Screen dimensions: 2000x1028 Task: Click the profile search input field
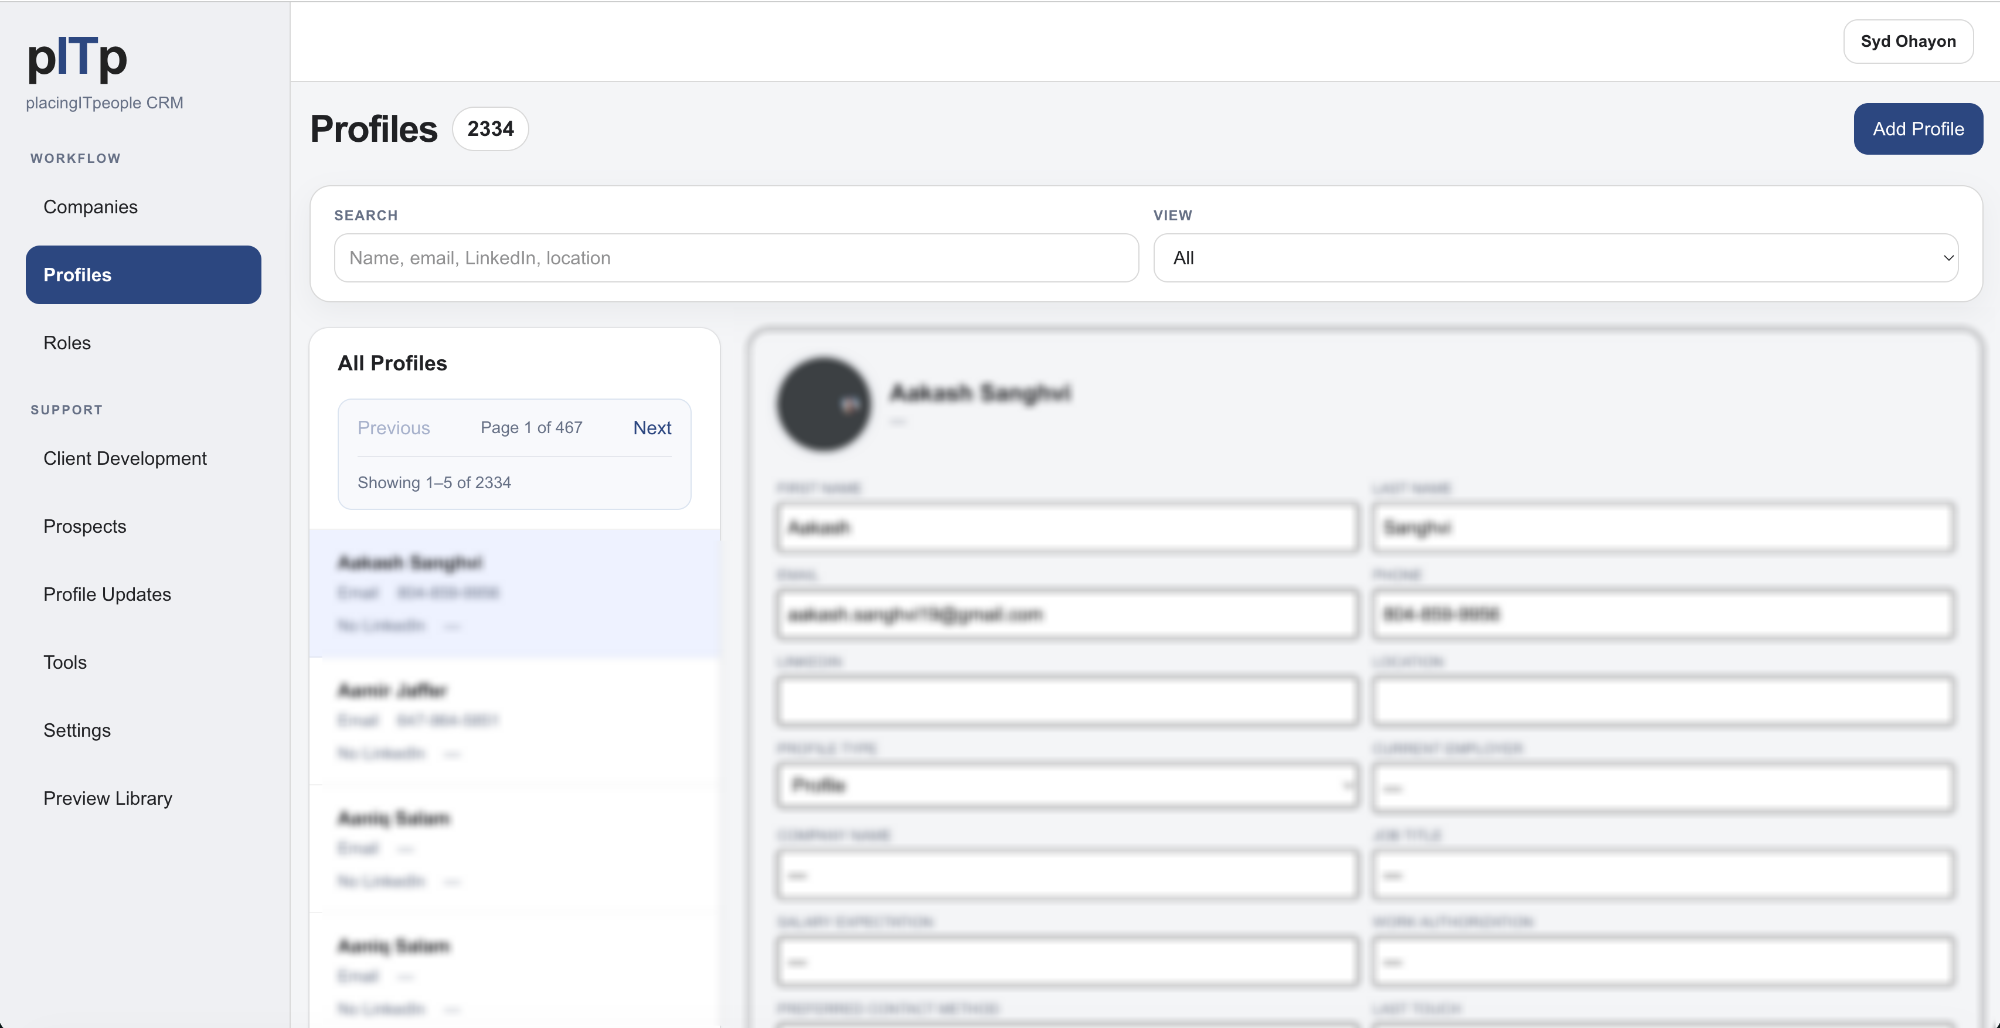coord(736,258)
